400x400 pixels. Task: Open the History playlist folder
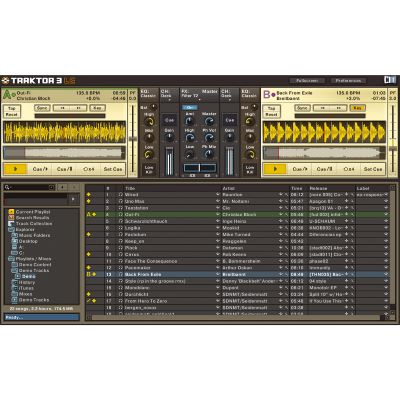[x=27, y=282]
